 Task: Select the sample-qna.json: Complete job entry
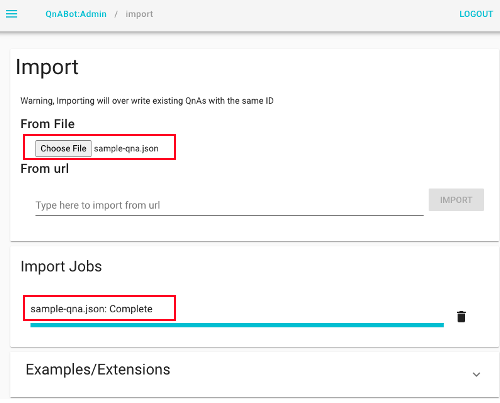pos(91,309)
